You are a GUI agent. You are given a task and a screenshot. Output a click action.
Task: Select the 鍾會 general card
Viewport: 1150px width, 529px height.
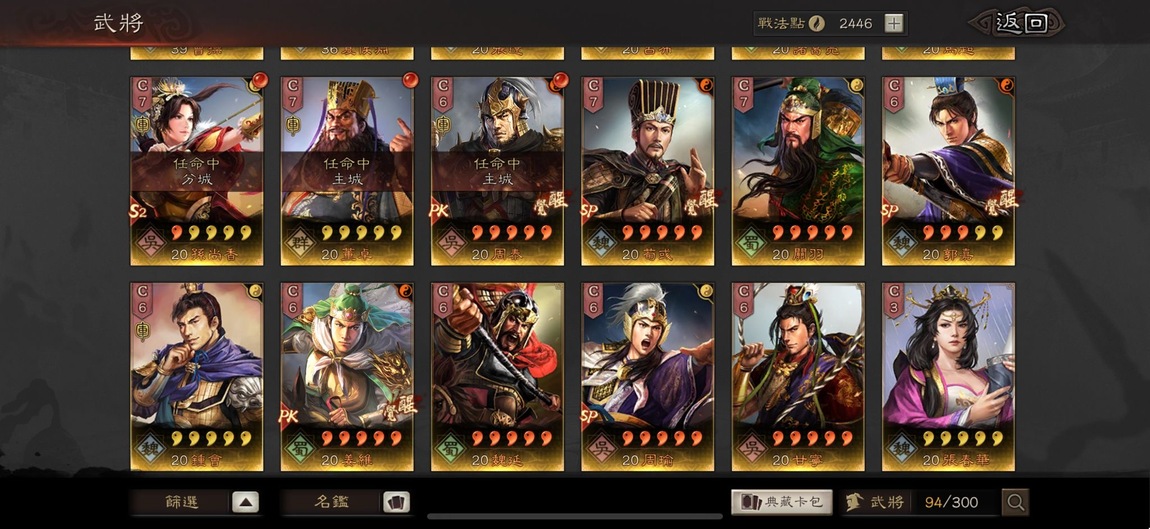197,377
